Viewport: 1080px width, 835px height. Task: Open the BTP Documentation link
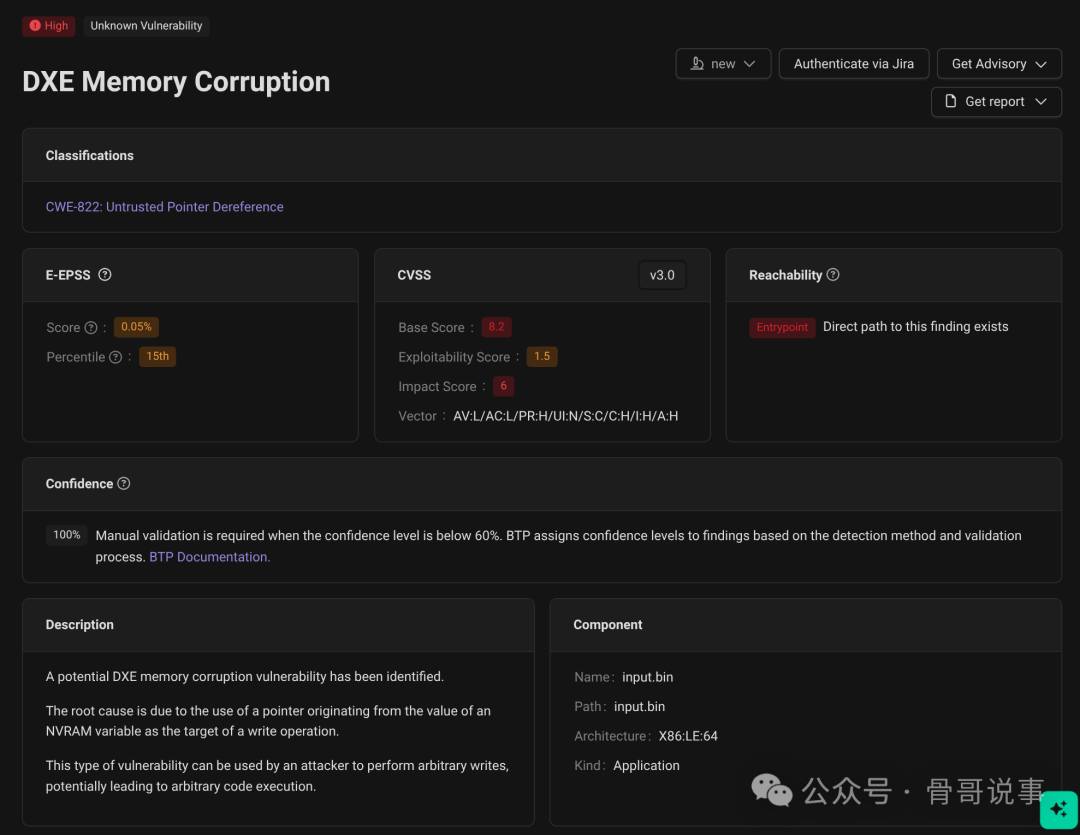point(209,557)
